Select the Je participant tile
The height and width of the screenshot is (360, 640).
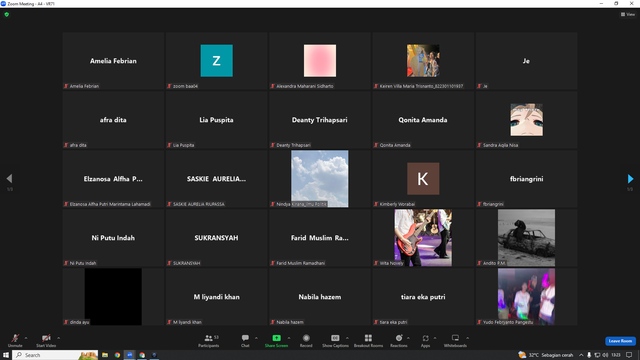[x=527, y=61]
